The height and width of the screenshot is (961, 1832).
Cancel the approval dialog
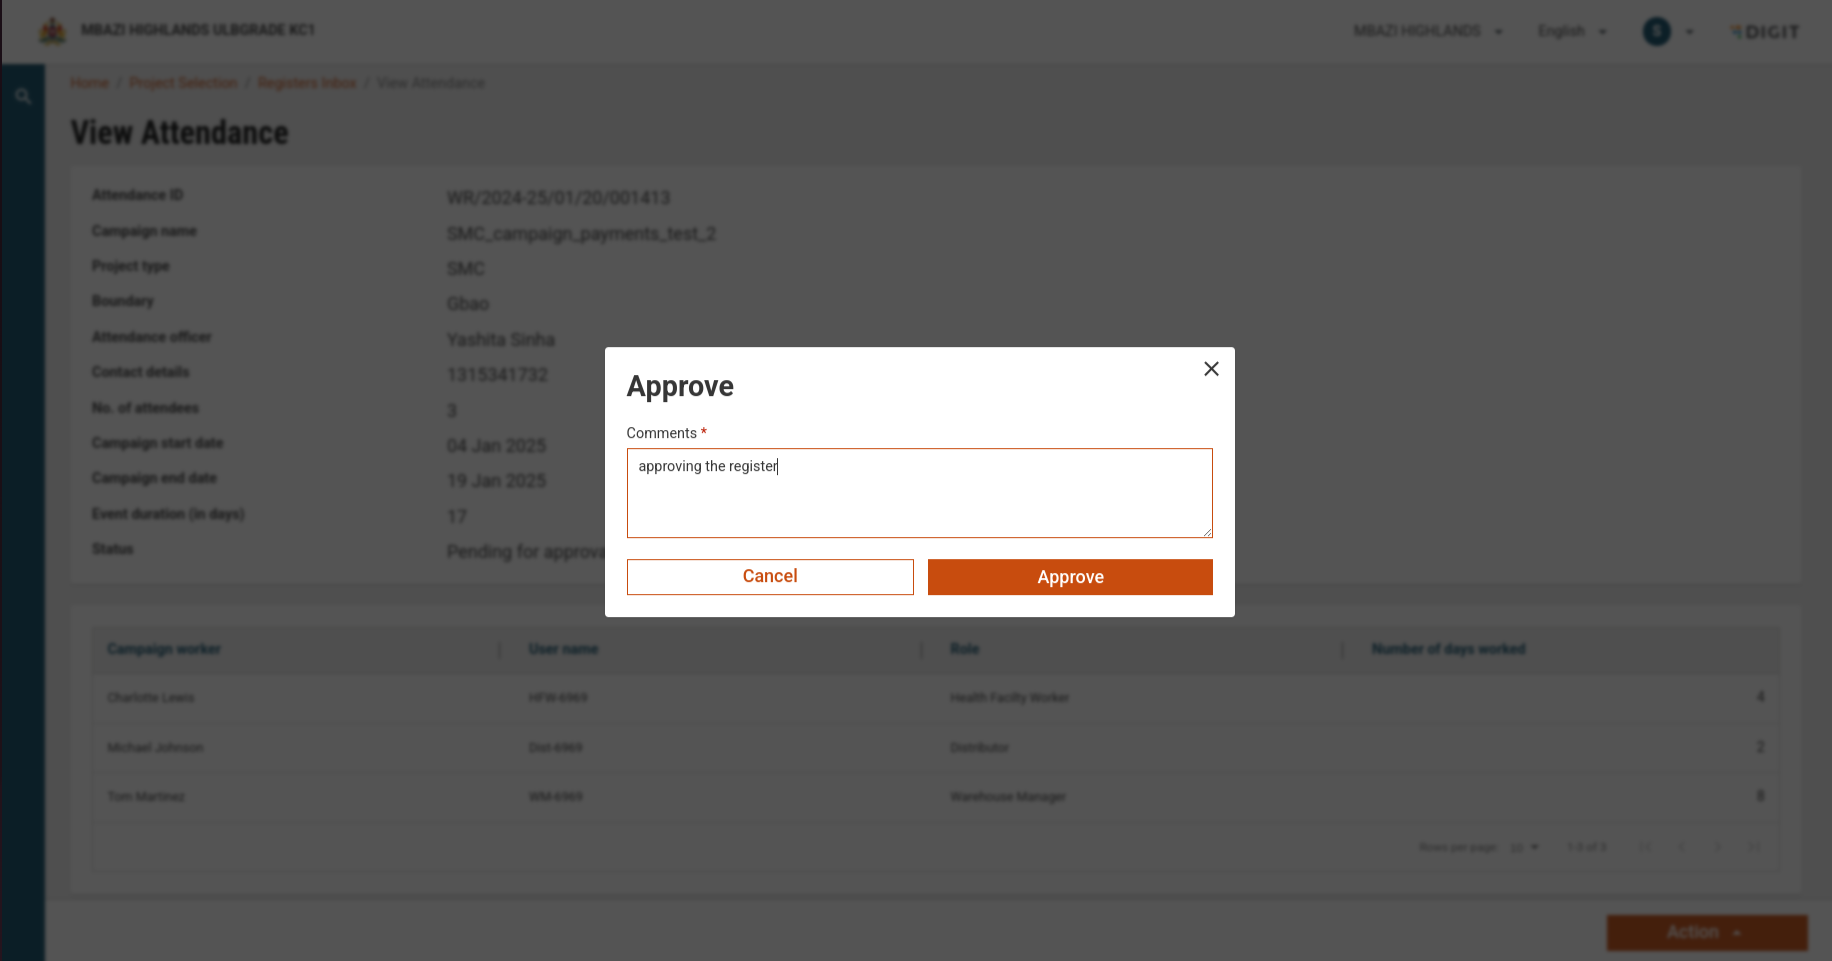pos(769,577)
